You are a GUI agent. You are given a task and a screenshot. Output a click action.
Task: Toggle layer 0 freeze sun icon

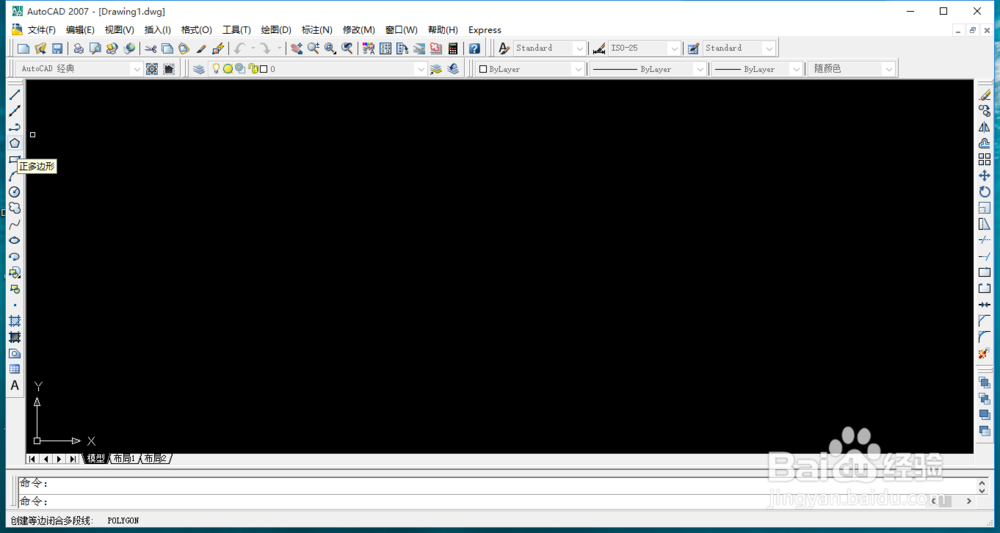pyautogui.click(x=228, y=69)
